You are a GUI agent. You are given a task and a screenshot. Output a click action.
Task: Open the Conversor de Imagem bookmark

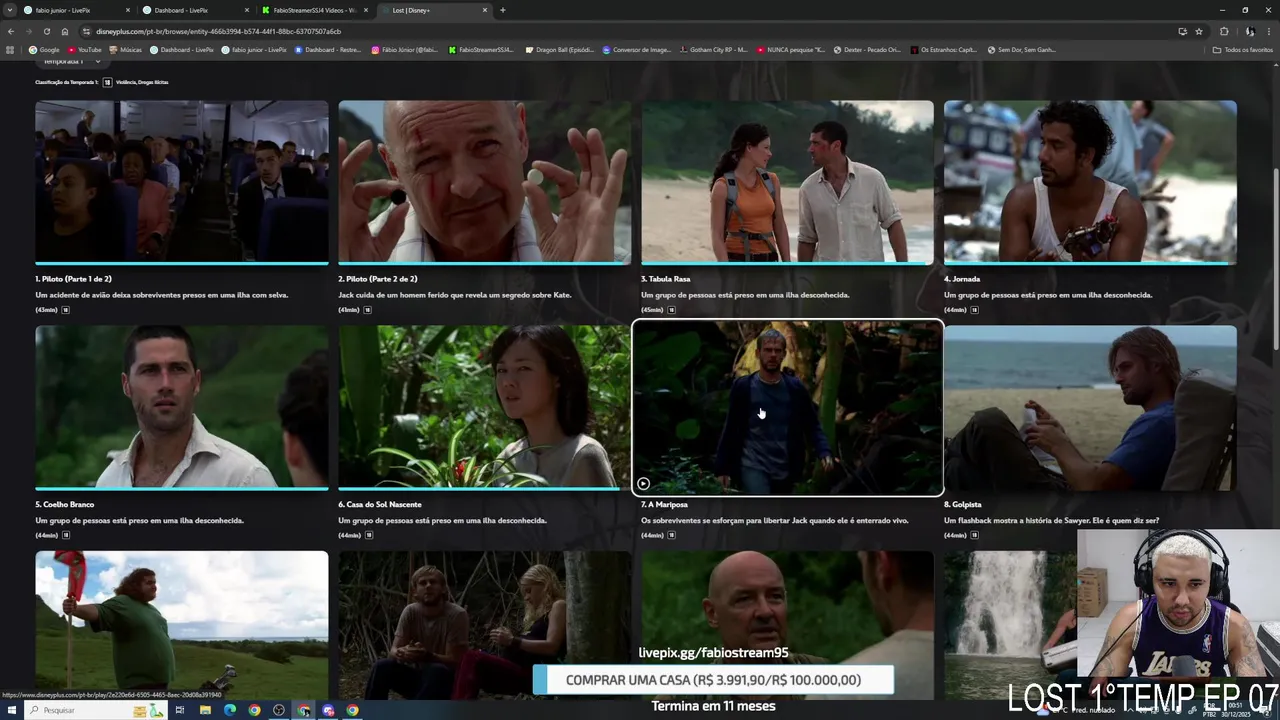tap(636, 50)
